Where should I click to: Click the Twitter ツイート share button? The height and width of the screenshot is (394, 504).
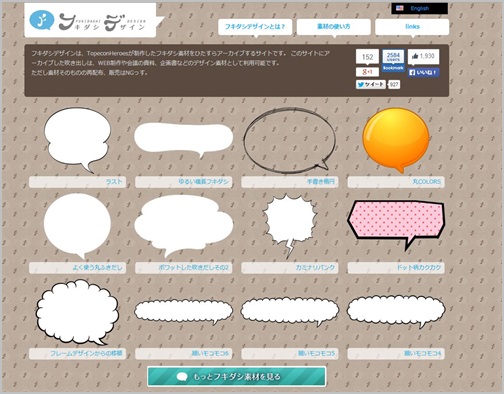pyautogui.click(x=371, y=85)
